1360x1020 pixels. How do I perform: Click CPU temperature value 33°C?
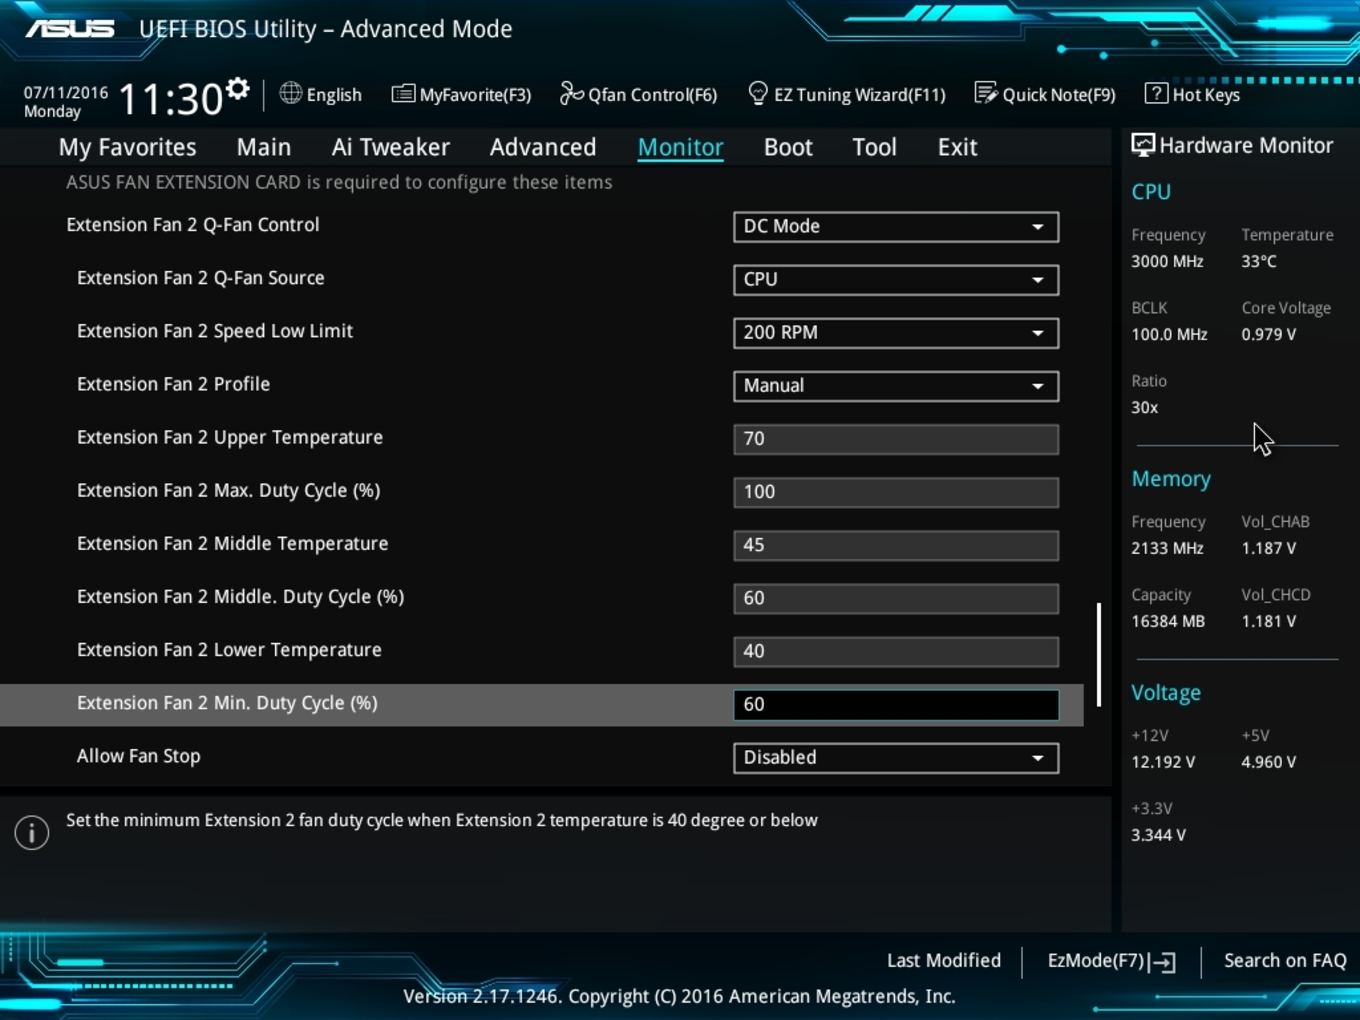(x=1259, y=261)
